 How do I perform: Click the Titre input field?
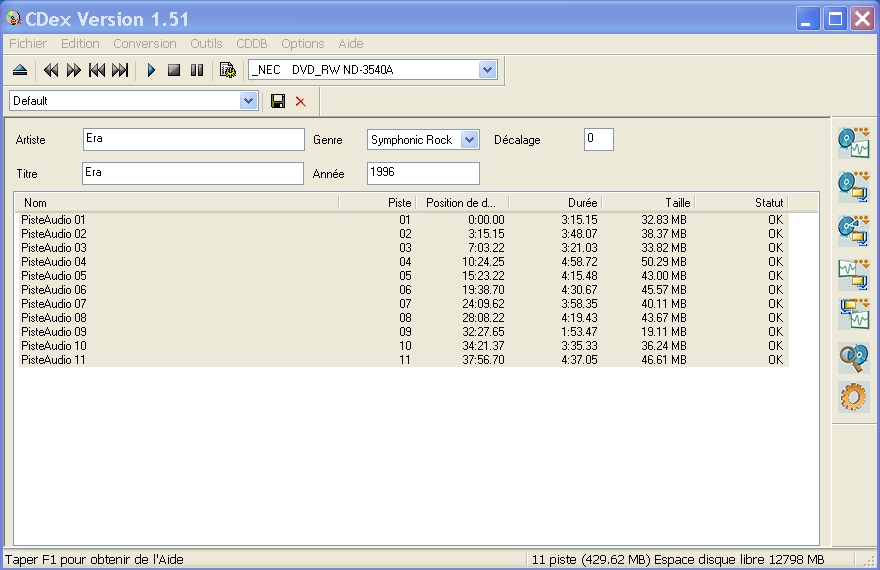(193, 173)
